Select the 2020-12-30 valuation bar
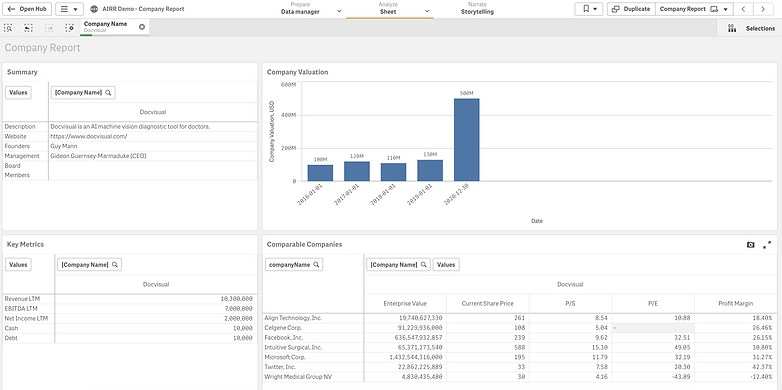Viewport: 782px width, 390px height. (x=466, y=140)
